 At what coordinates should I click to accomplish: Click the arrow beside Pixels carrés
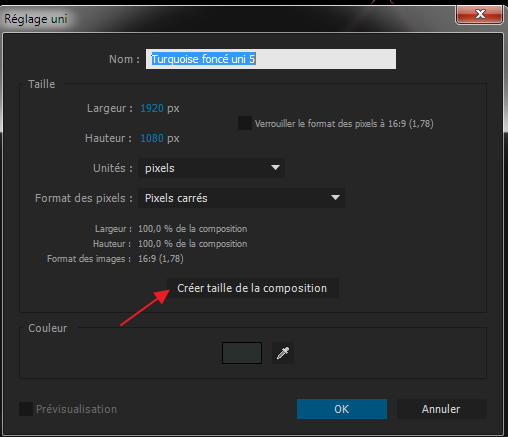click(x=335, y=198)
